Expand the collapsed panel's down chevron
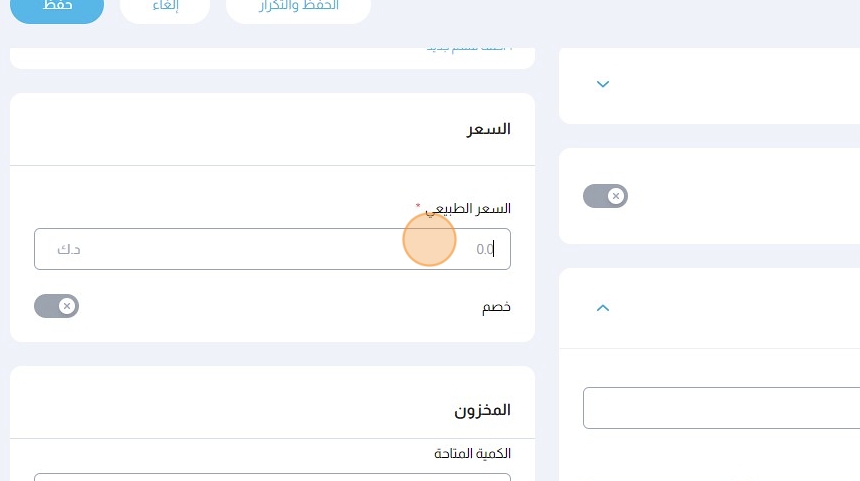The width and height of the screenshot is (860, 481). [x=602, y=84]
